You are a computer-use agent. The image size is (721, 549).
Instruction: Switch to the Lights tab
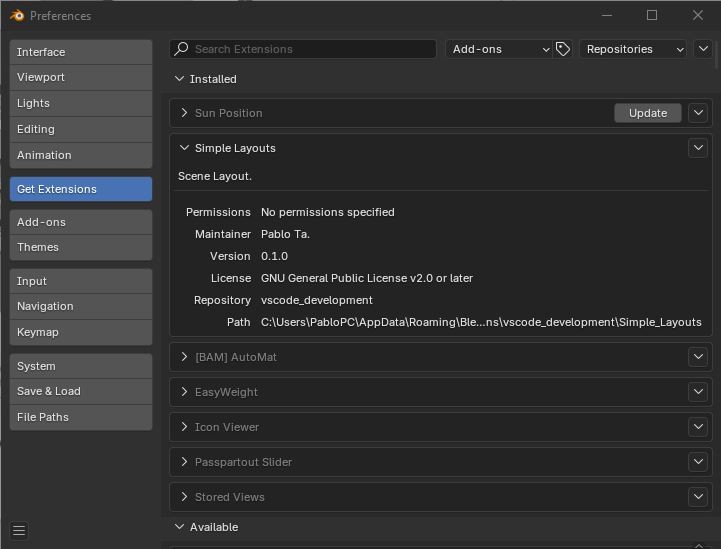click(x=81, y=103)
